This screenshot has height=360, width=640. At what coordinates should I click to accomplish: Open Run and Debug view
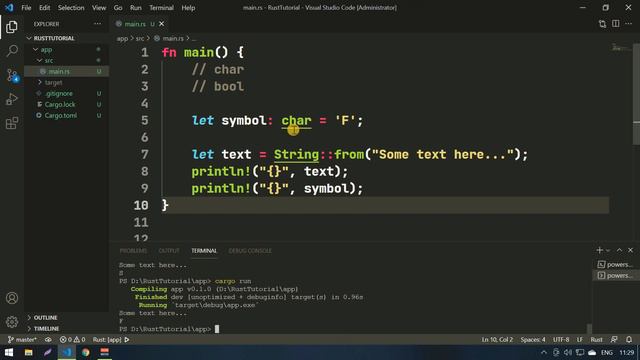coord(12,99)
